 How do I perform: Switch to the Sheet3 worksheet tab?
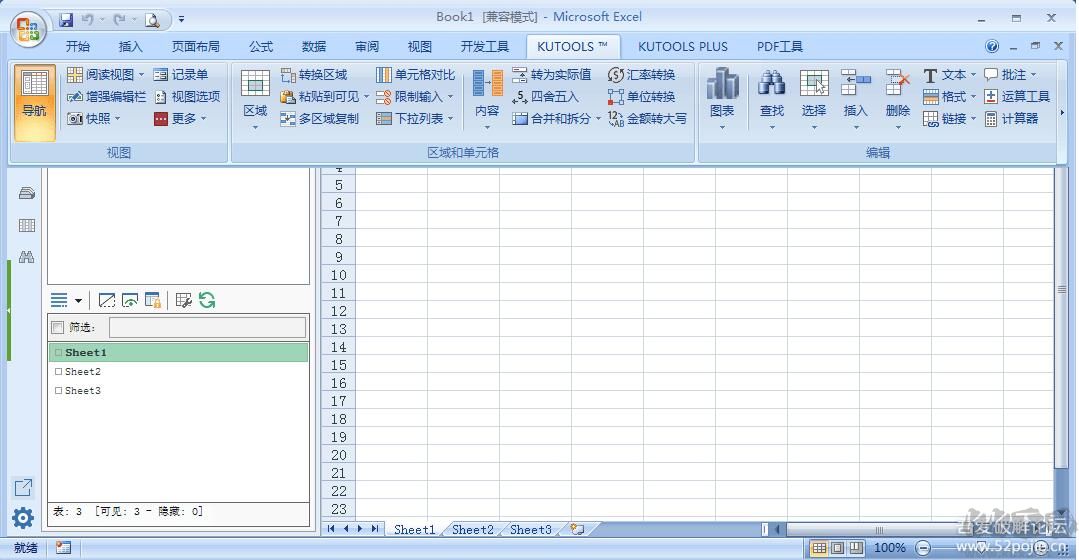click(x=531, y=529)
